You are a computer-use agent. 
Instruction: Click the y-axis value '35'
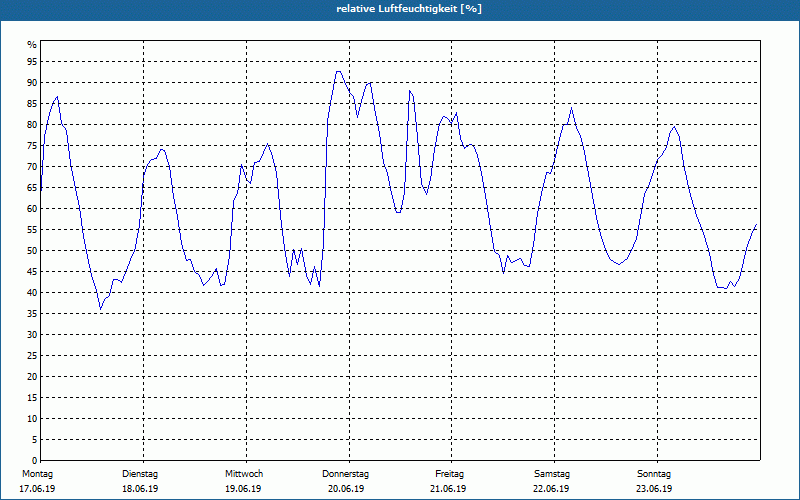32,314
